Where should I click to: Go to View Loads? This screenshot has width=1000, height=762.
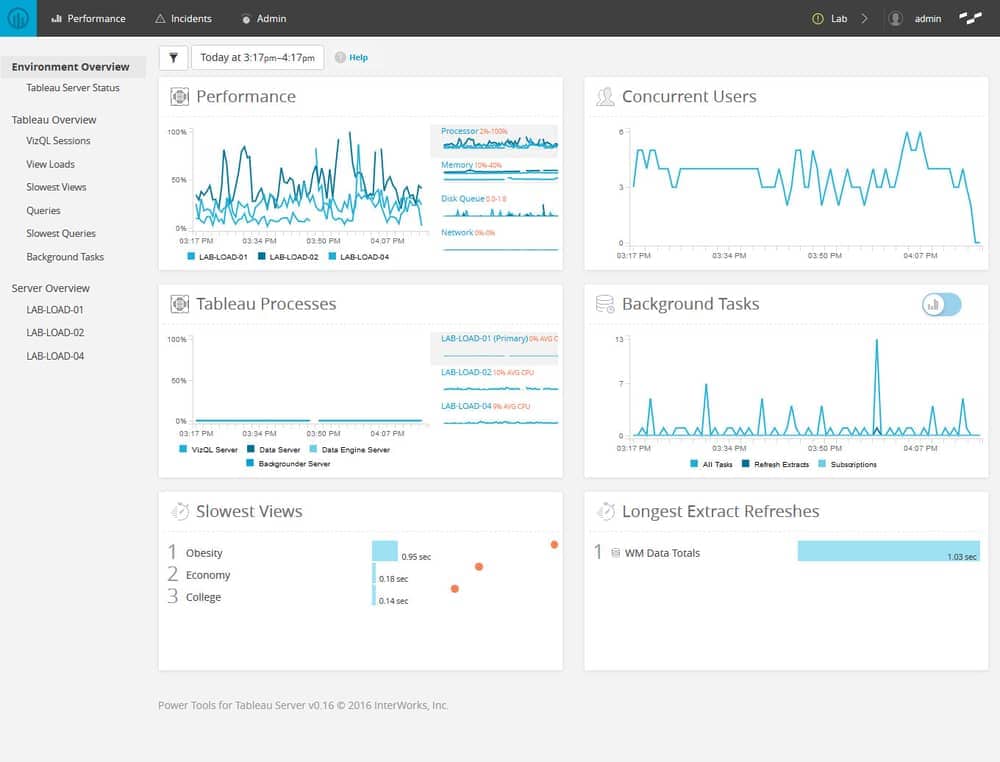(x=50, y=165)
